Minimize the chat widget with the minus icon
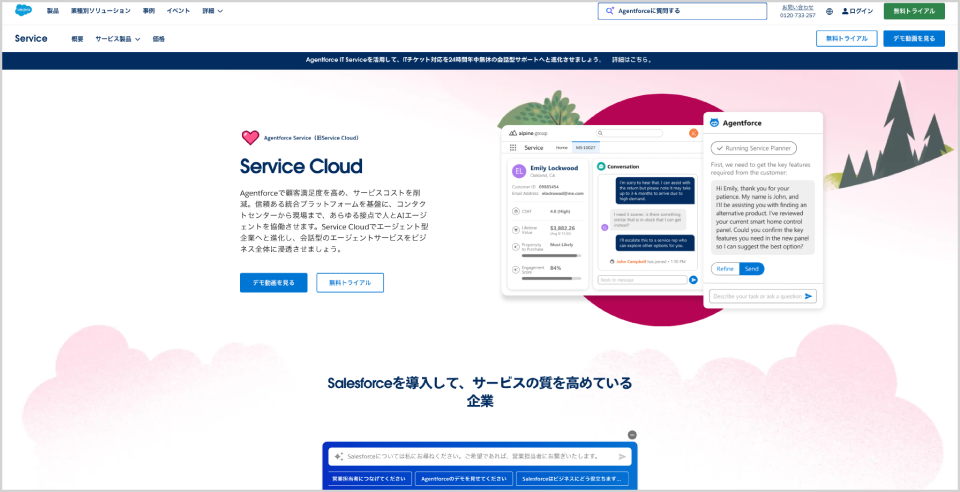The image size is (960, 492). point(632,434)
